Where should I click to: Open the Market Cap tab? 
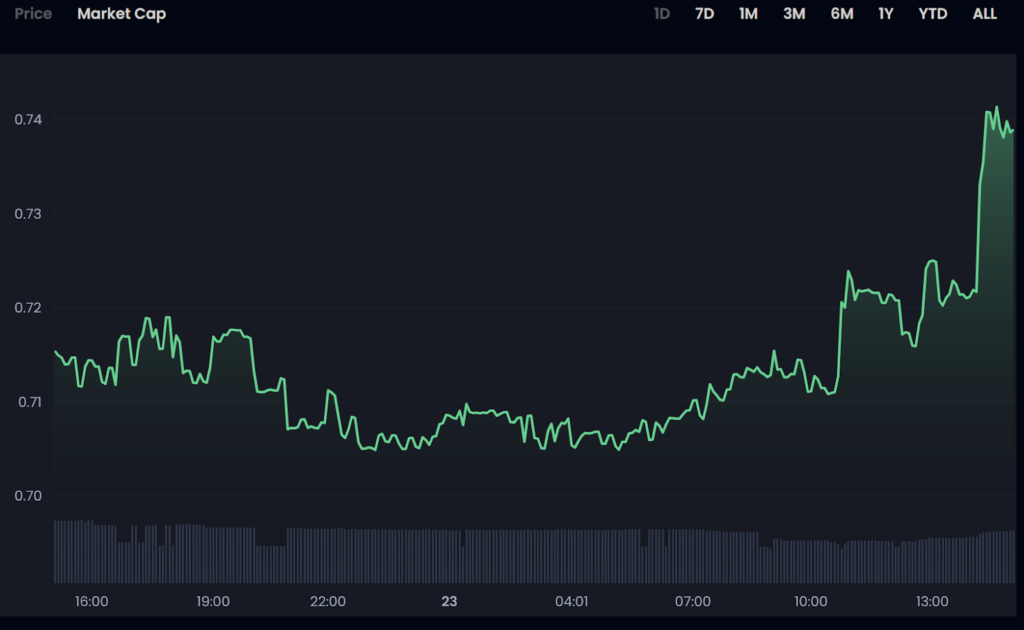pyautogui.click(x=121, y=14)
